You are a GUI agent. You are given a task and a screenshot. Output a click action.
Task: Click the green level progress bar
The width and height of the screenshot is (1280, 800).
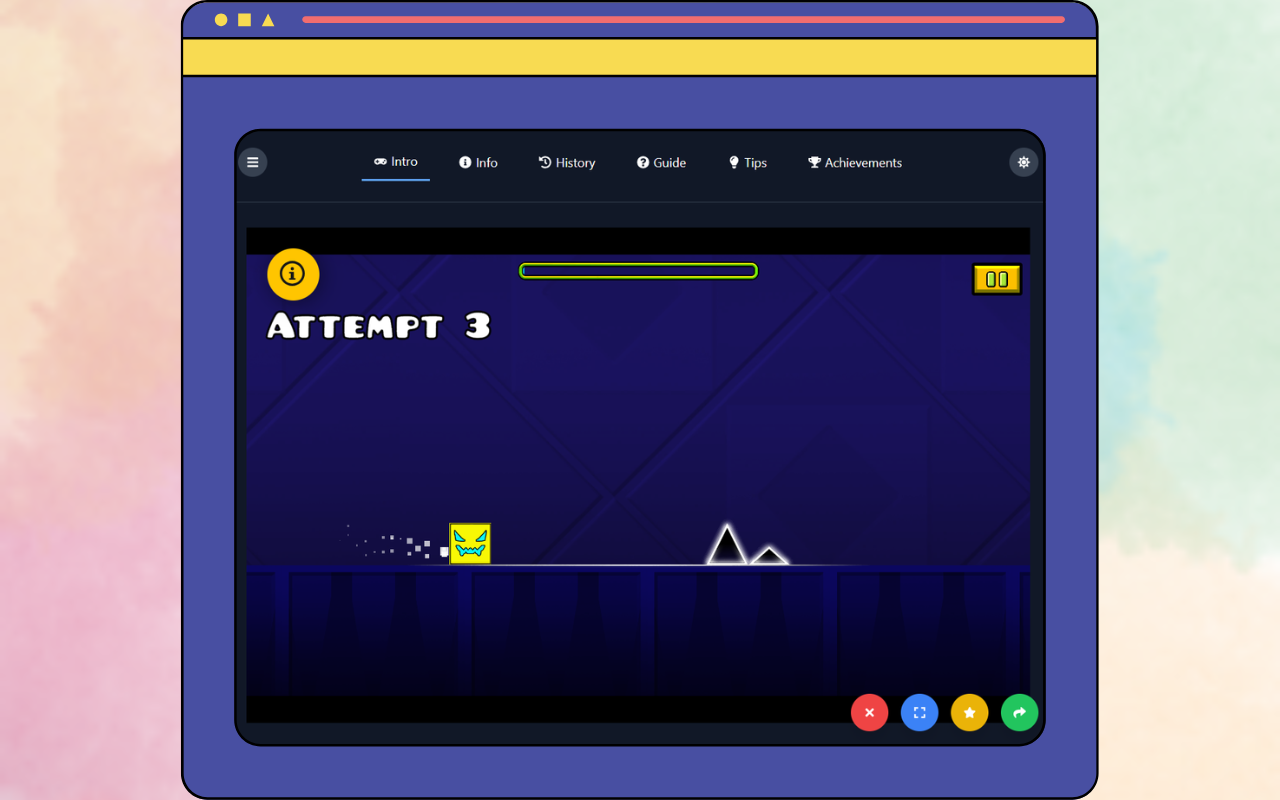638,270
